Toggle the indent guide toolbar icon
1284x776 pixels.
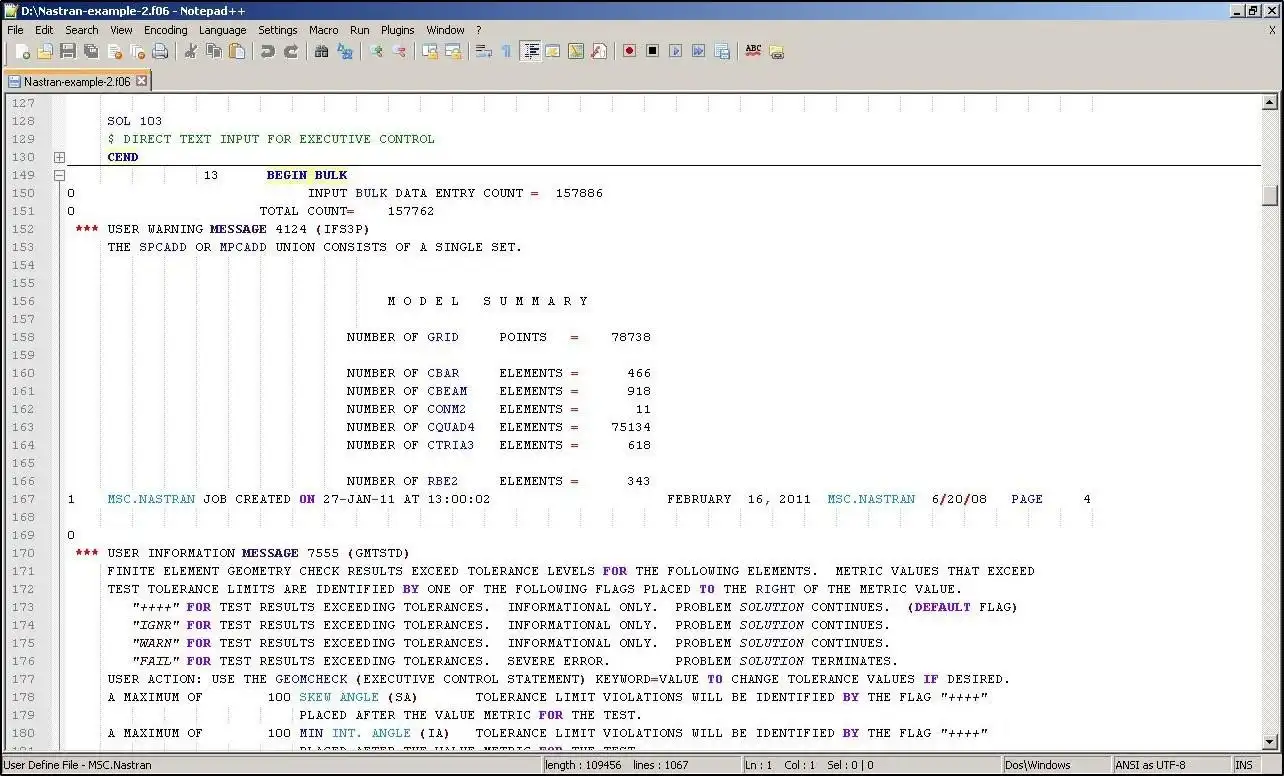click(531, 51)
